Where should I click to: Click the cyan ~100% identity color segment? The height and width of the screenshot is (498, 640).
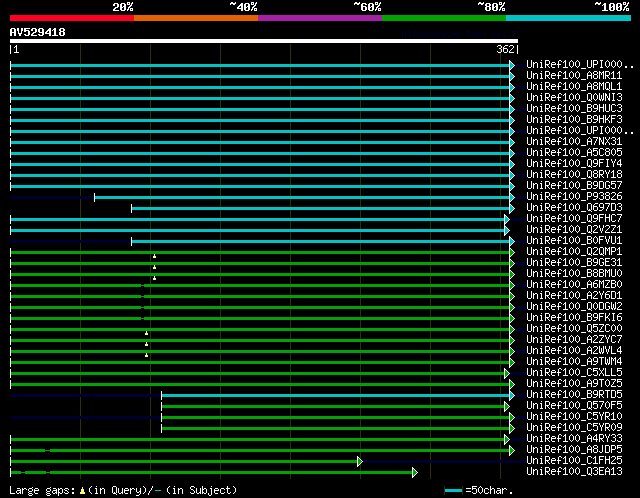coord(569,18)
